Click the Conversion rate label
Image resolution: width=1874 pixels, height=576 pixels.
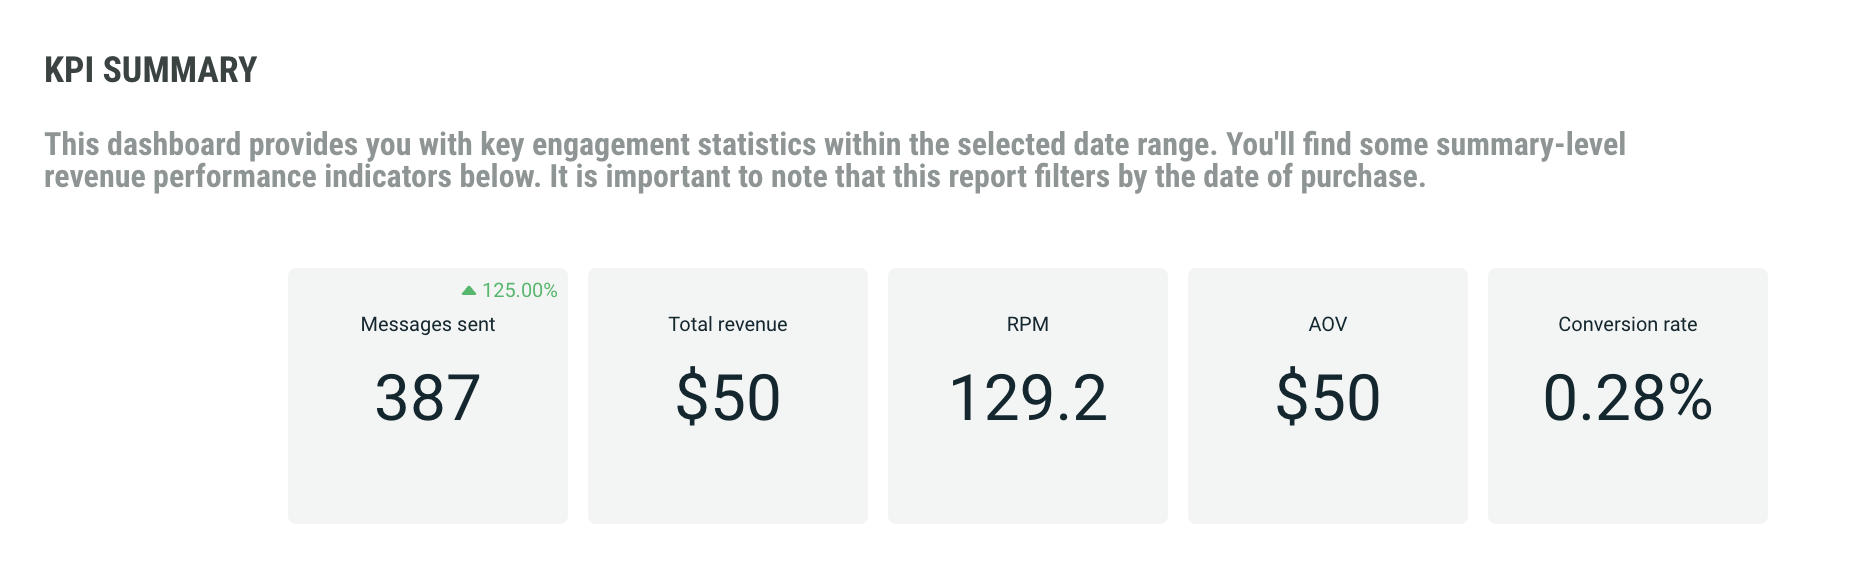click(1627, 324)
